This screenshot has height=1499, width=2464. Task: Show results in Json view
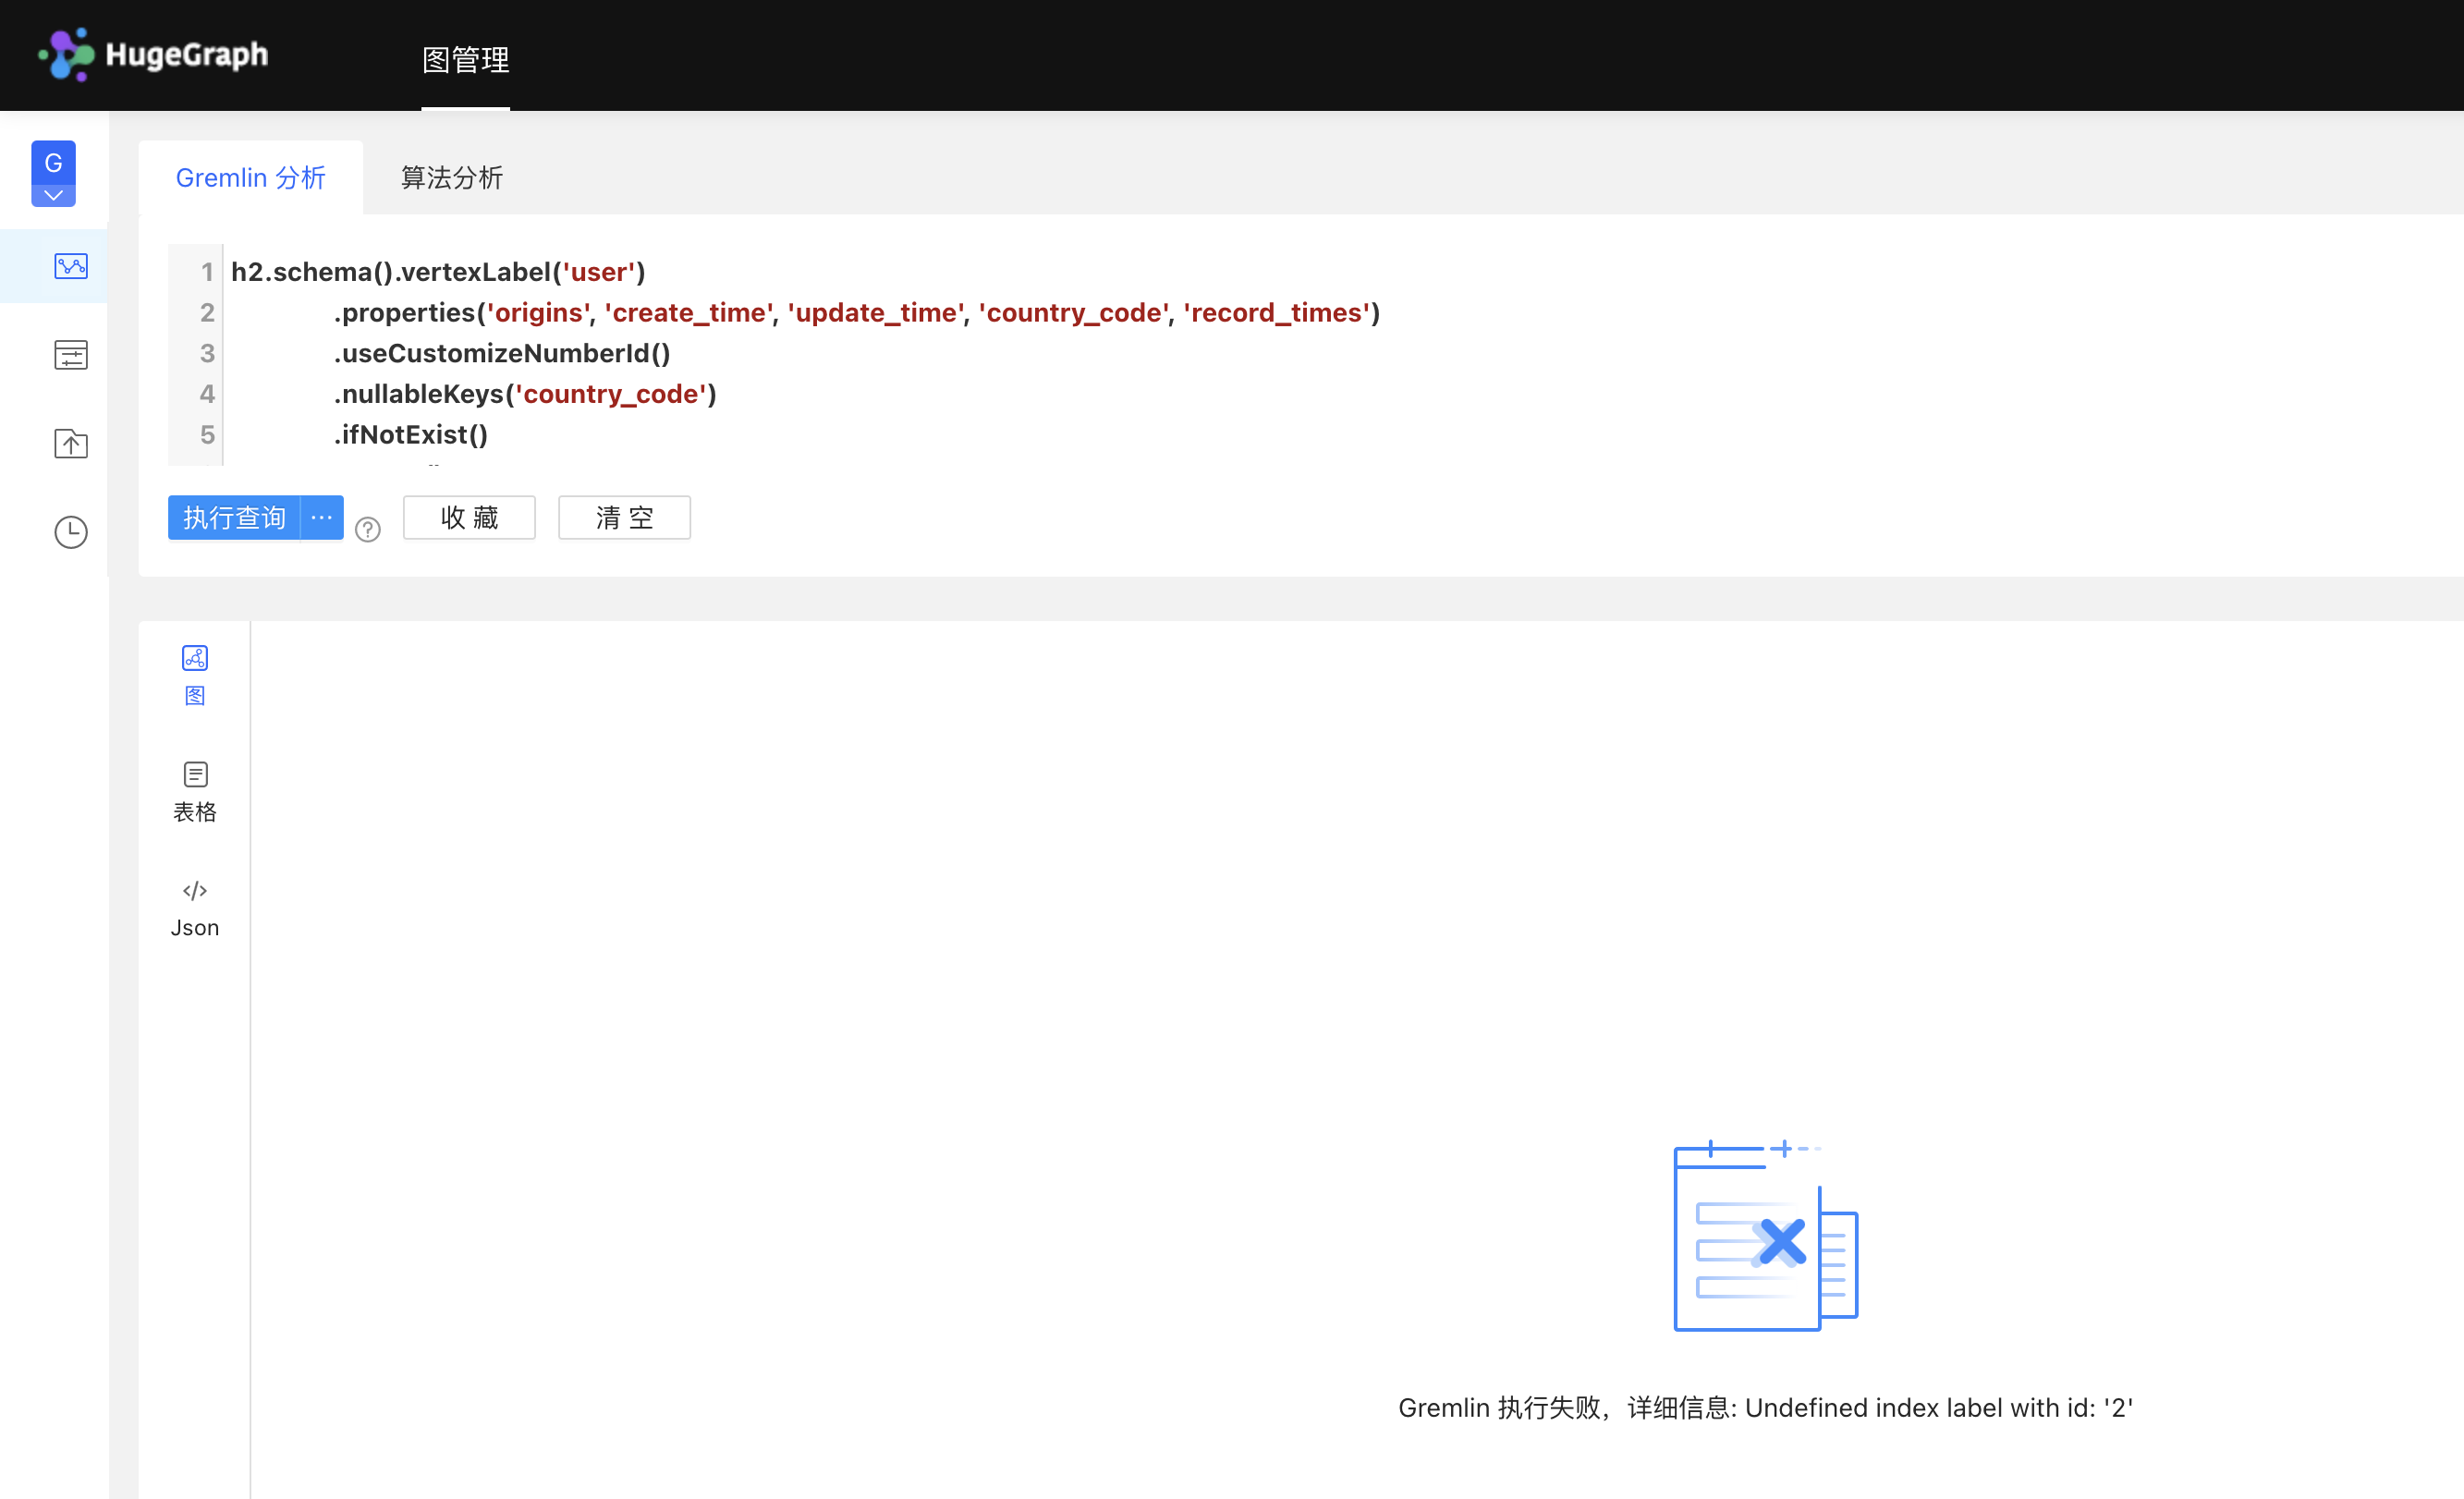195,908
